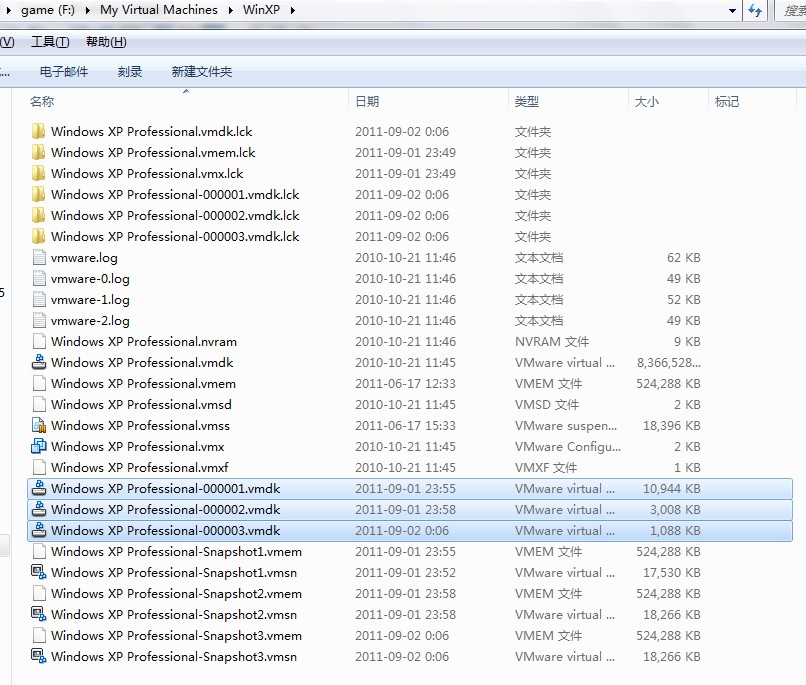Click the Windows XP Professional.nvram file icon

point(39,342)
